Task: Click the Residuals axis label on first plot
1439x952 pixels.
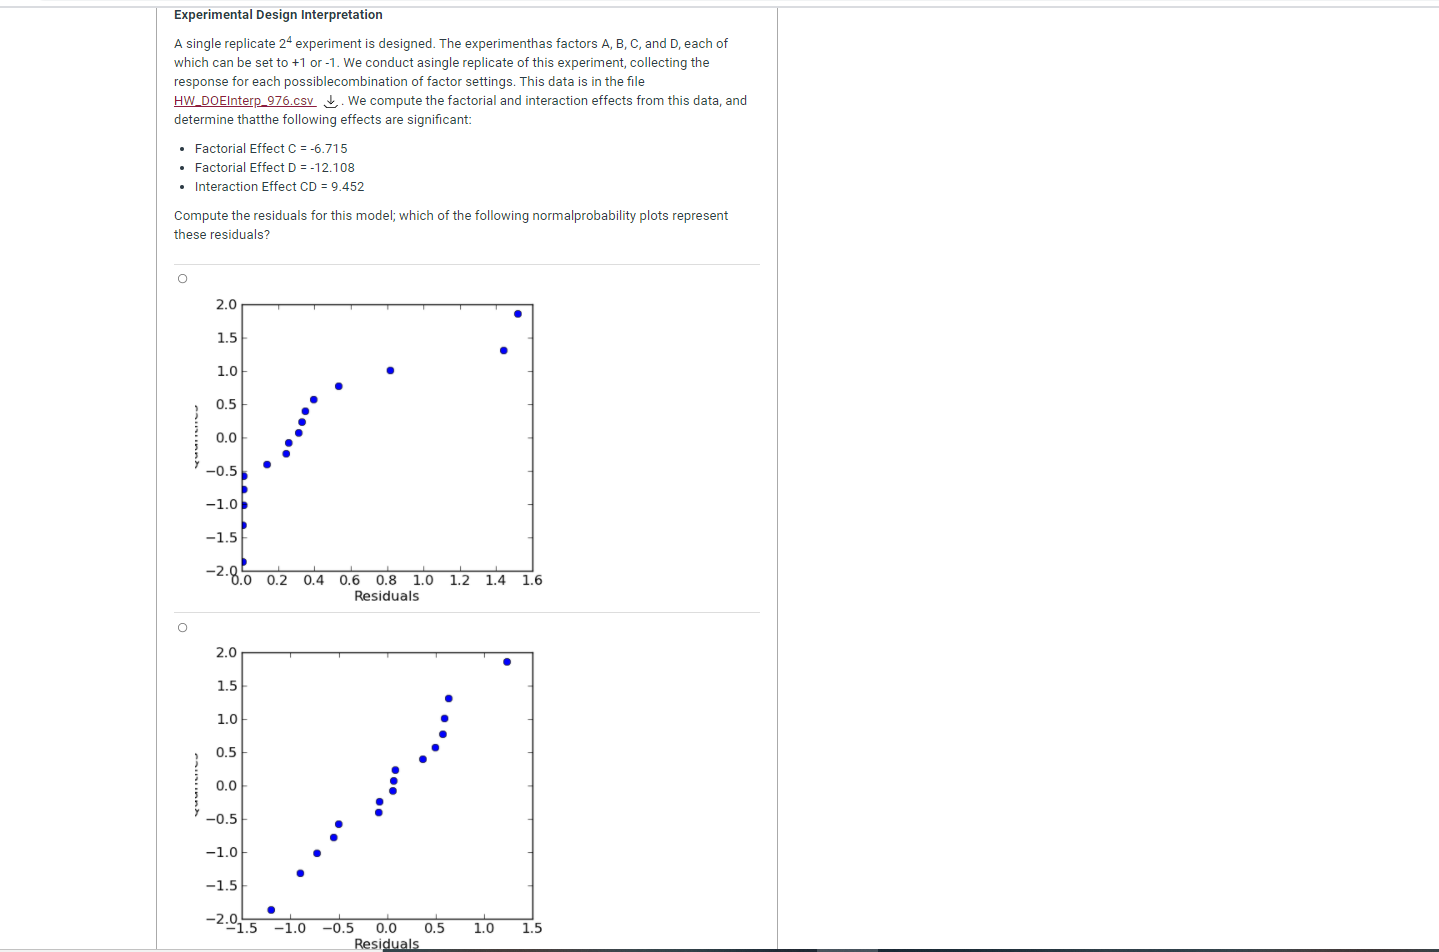Action: (386, 596)
